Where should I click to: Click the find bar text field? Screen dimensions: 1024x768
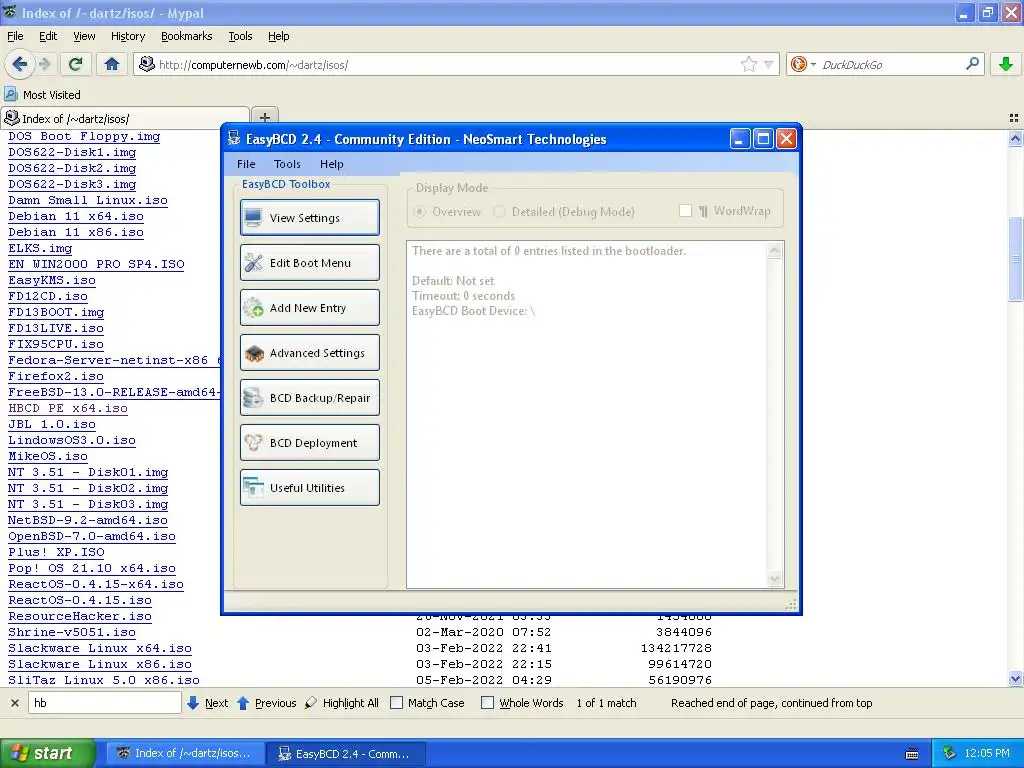click(104, 703)
